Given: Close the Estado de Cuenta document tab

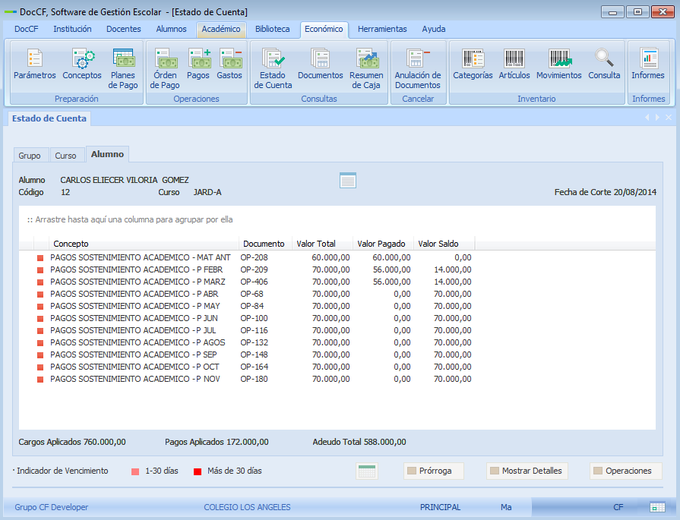Looking at the screenshot, I should pos(669,118).
